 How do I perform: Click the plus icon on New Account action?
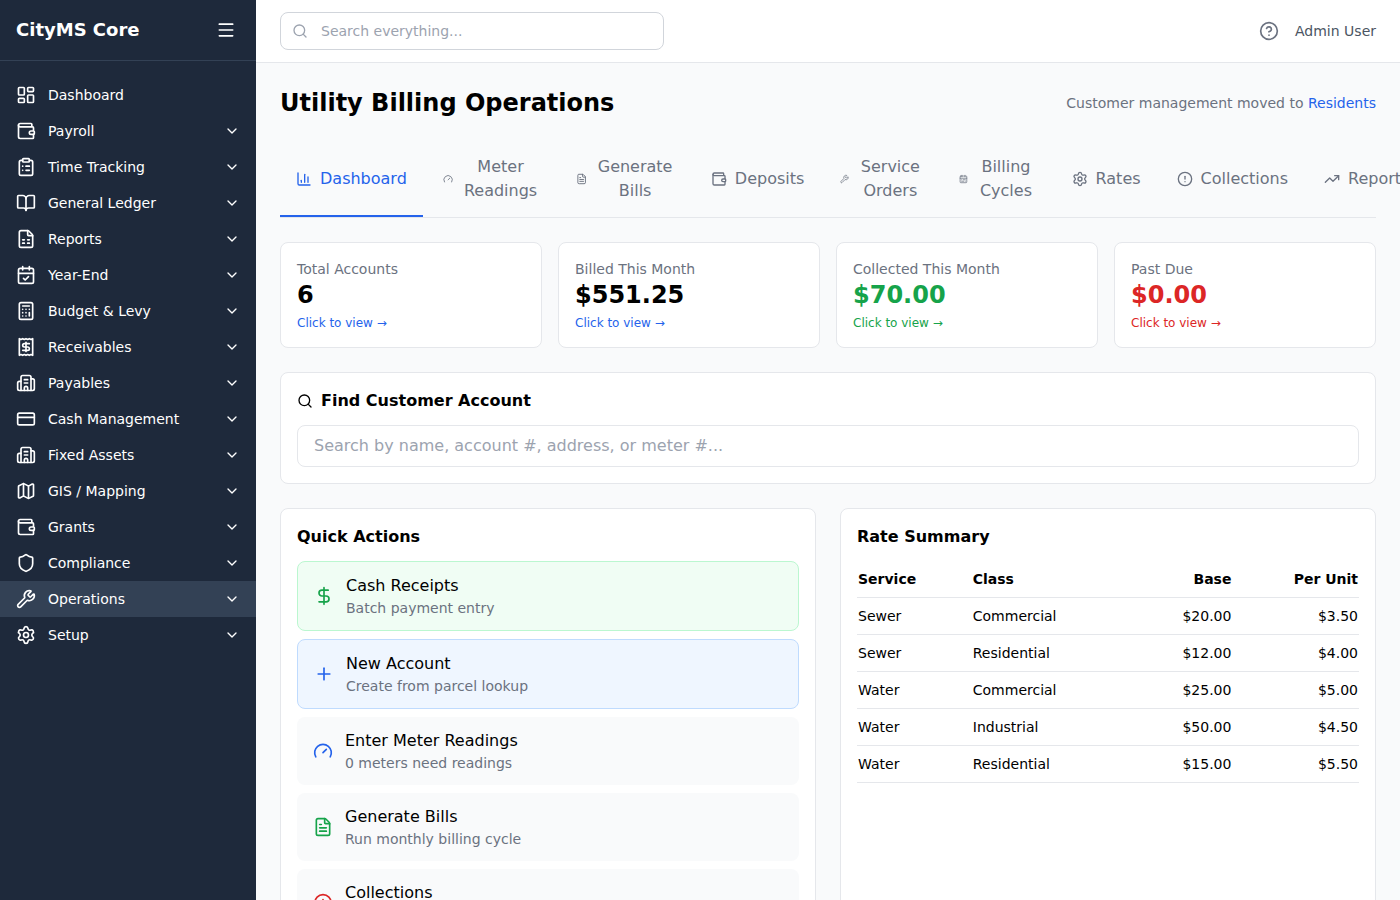coord(322,673)
